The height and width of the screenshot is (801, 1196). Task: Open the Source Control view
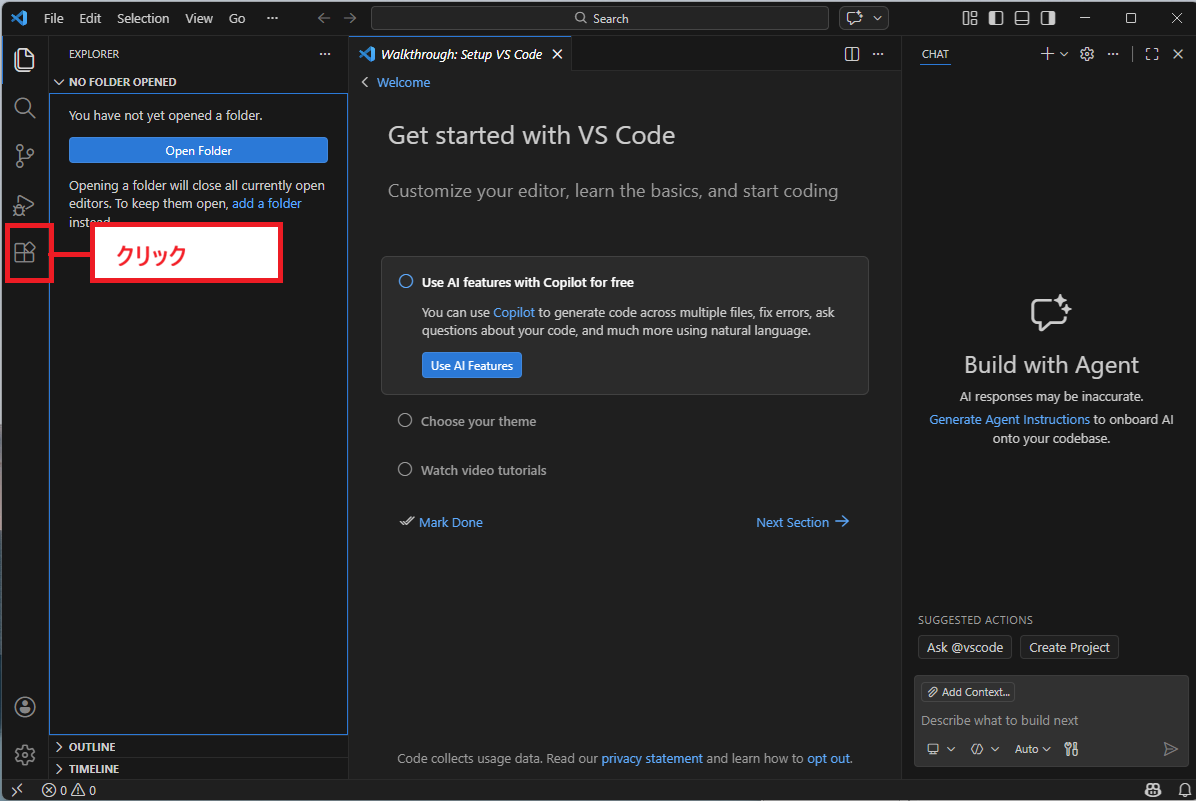click(25, 156)
